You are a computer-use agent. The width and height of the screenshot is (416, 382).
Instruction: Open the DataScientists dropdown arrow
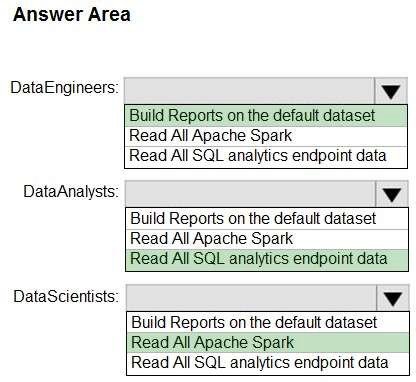[393, 298]
